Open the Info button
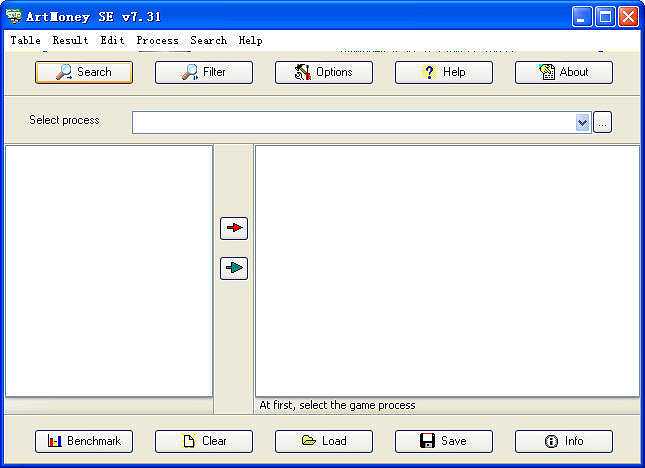645x468 pixels. point(564,441)
